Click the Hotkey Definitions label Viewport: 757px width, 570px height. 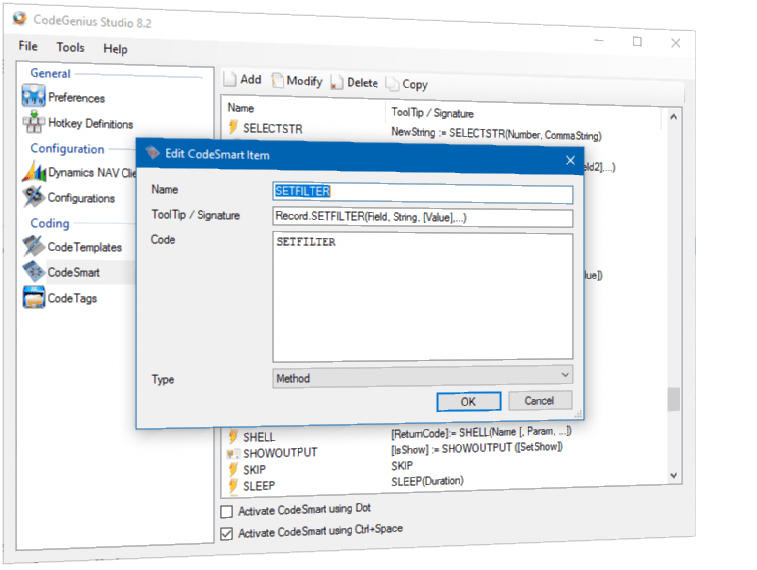(x=90, y=124)
